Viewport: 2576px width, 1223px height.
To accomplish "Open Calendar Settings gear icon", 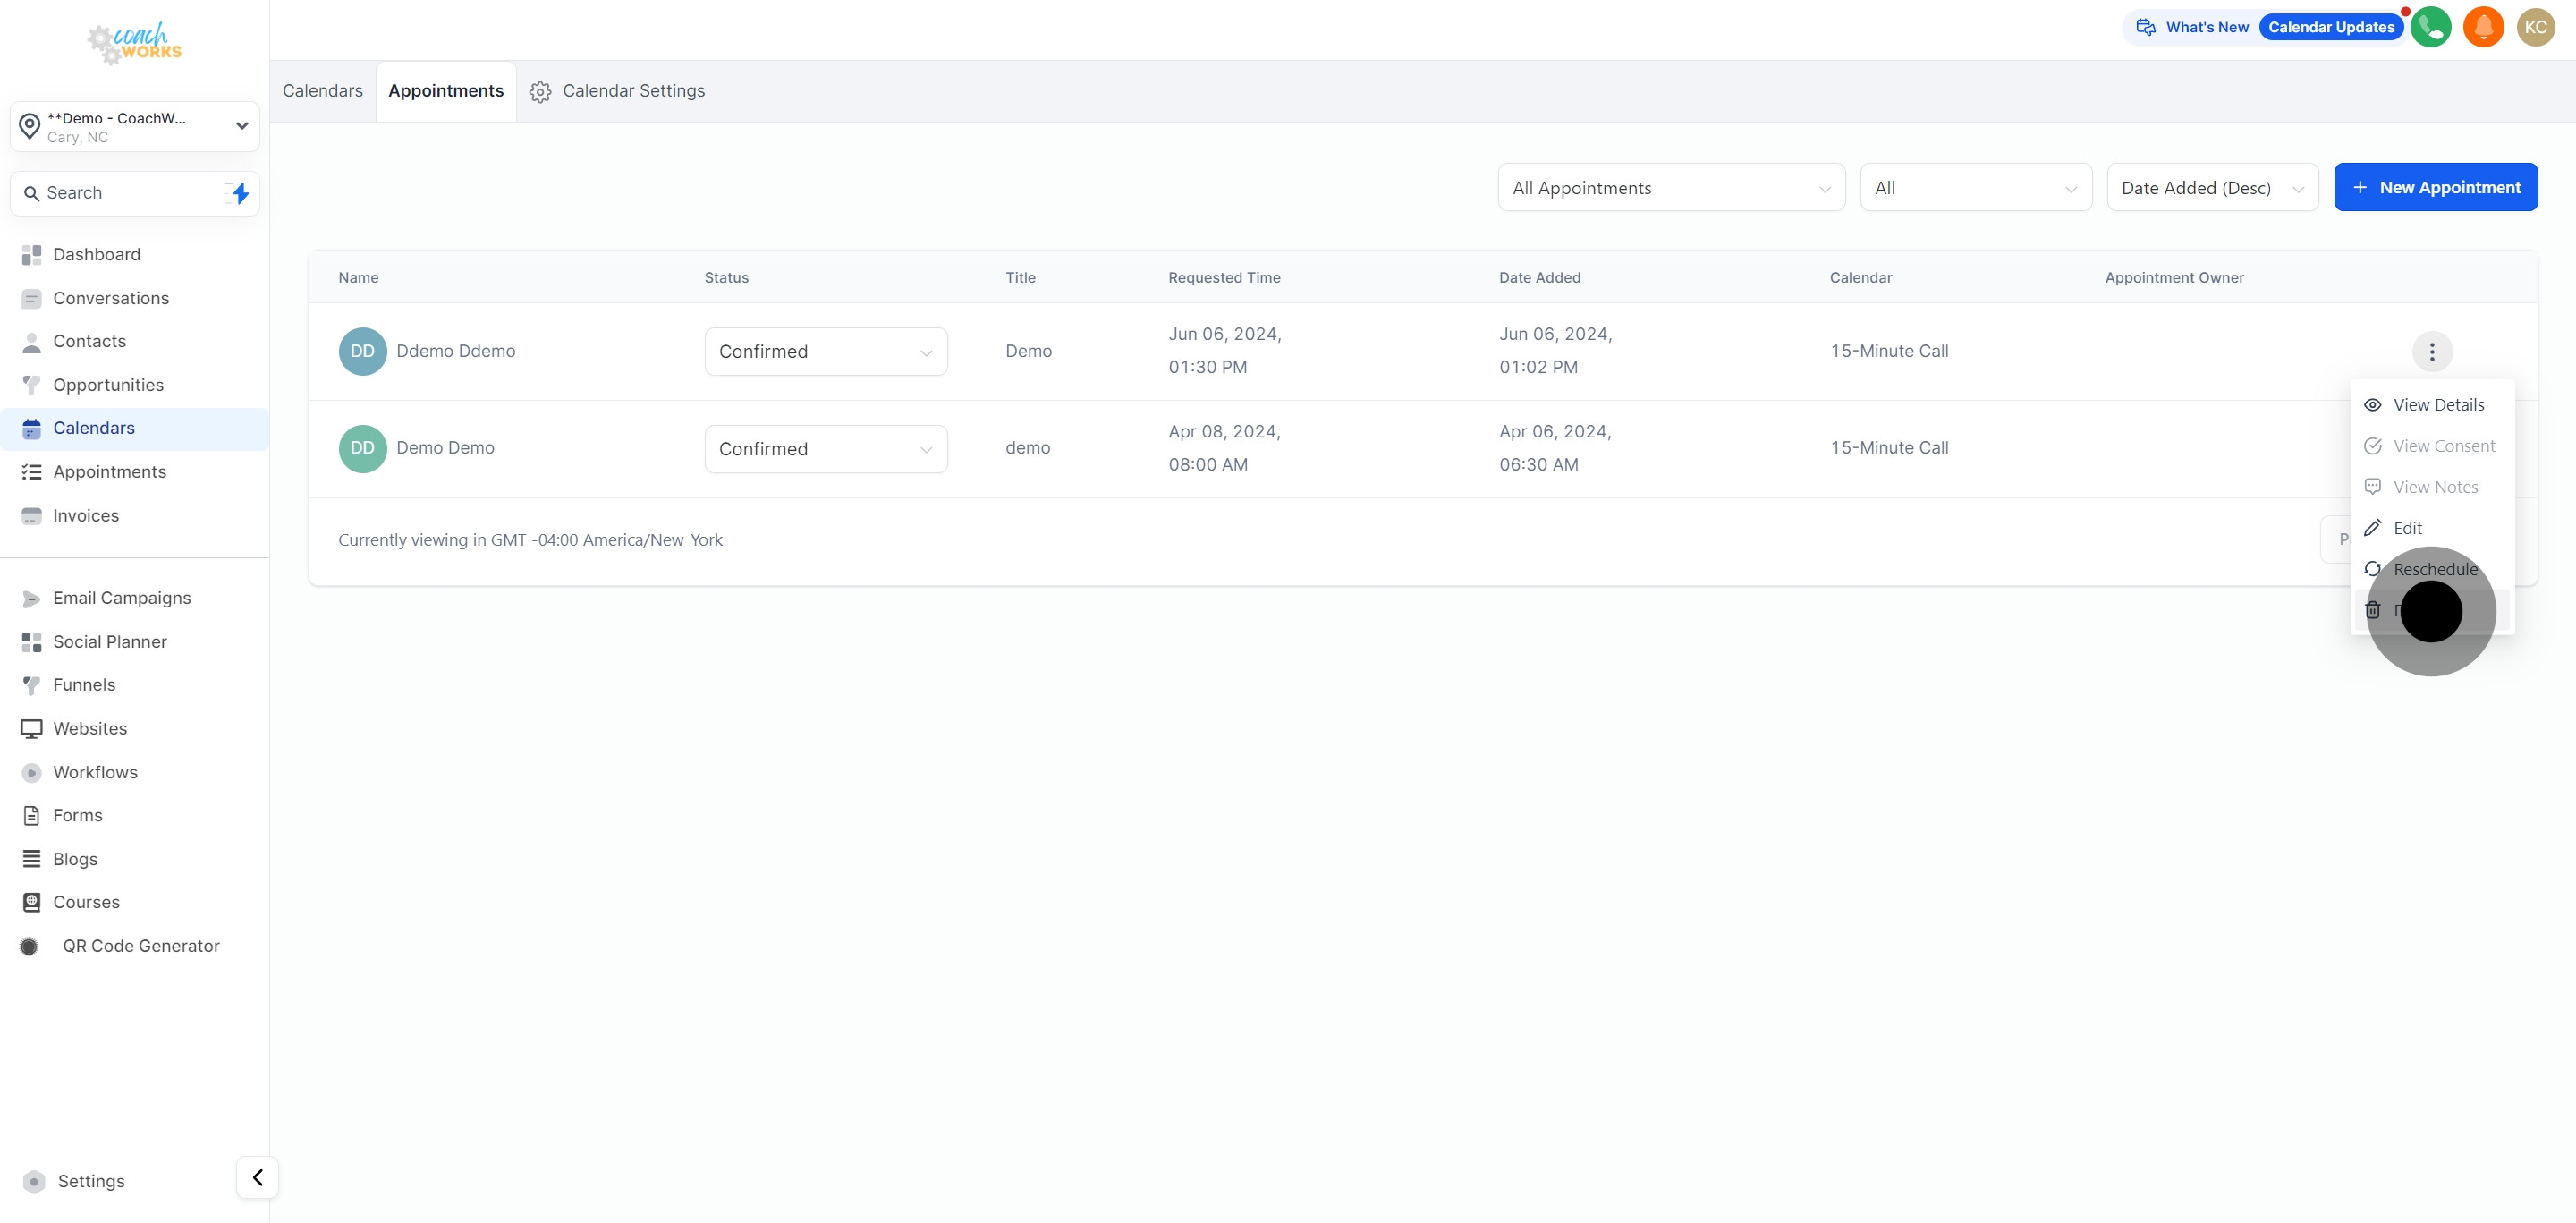I will pyautogui.click(x=540, y=92).
